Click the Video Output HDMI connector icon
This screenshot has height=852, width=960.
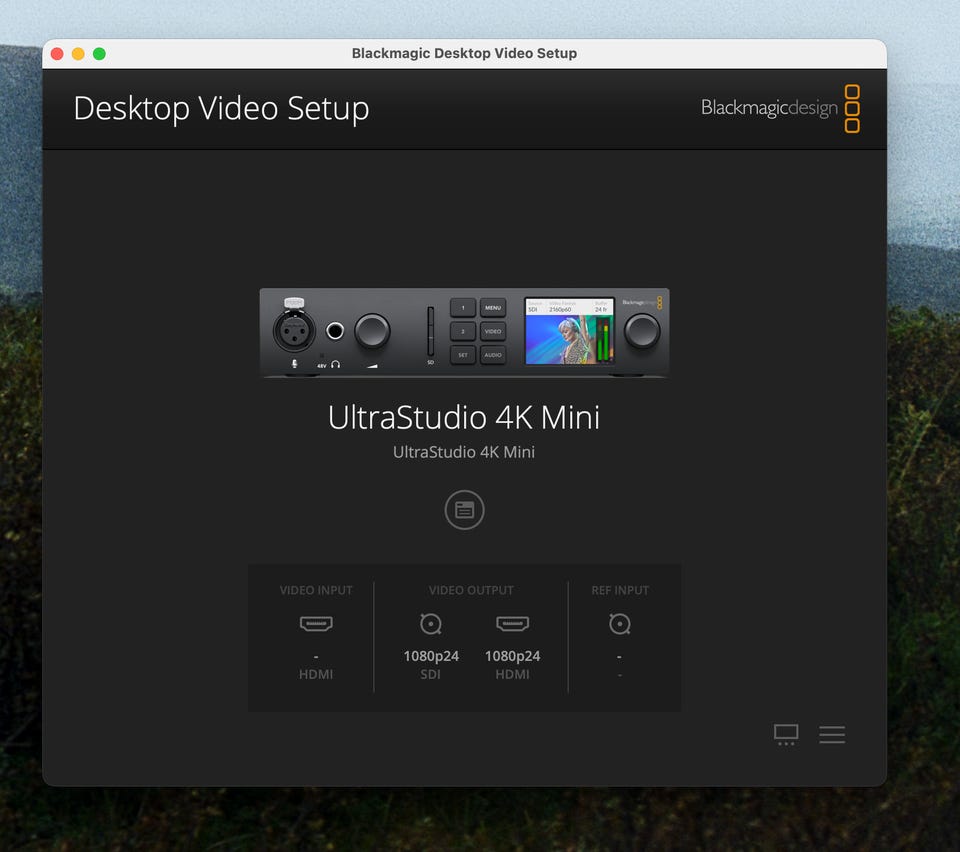pos(512,624)
